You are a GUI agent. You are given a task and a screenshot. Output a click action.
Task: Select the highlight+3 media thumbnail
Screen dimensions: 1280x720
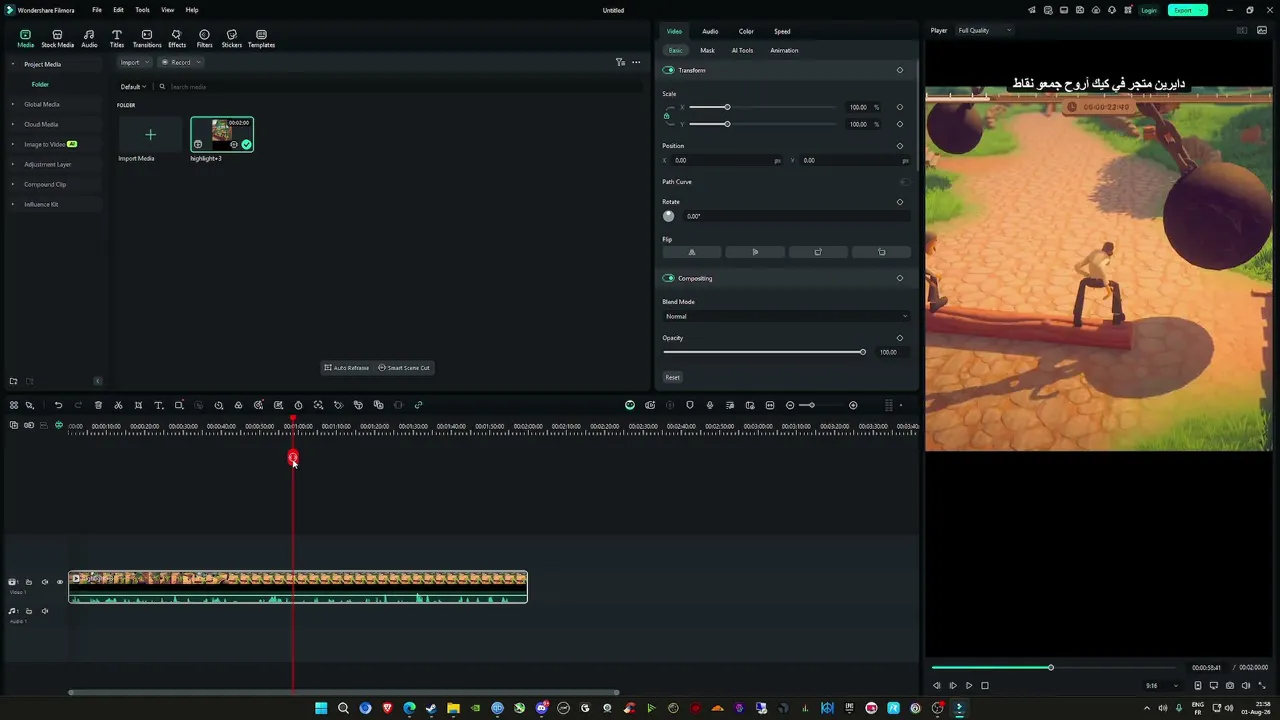[x=222, y=134]
